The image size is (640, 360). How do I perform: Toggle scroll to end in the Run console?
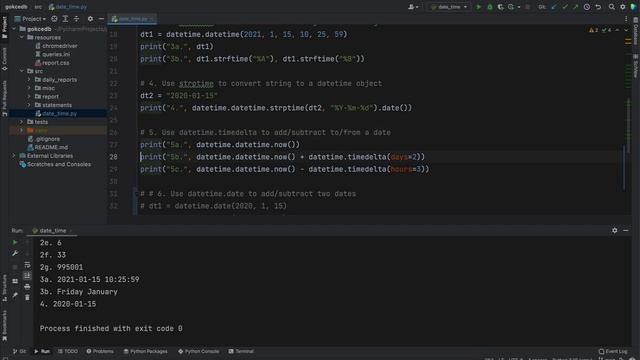tap(27, 276)
